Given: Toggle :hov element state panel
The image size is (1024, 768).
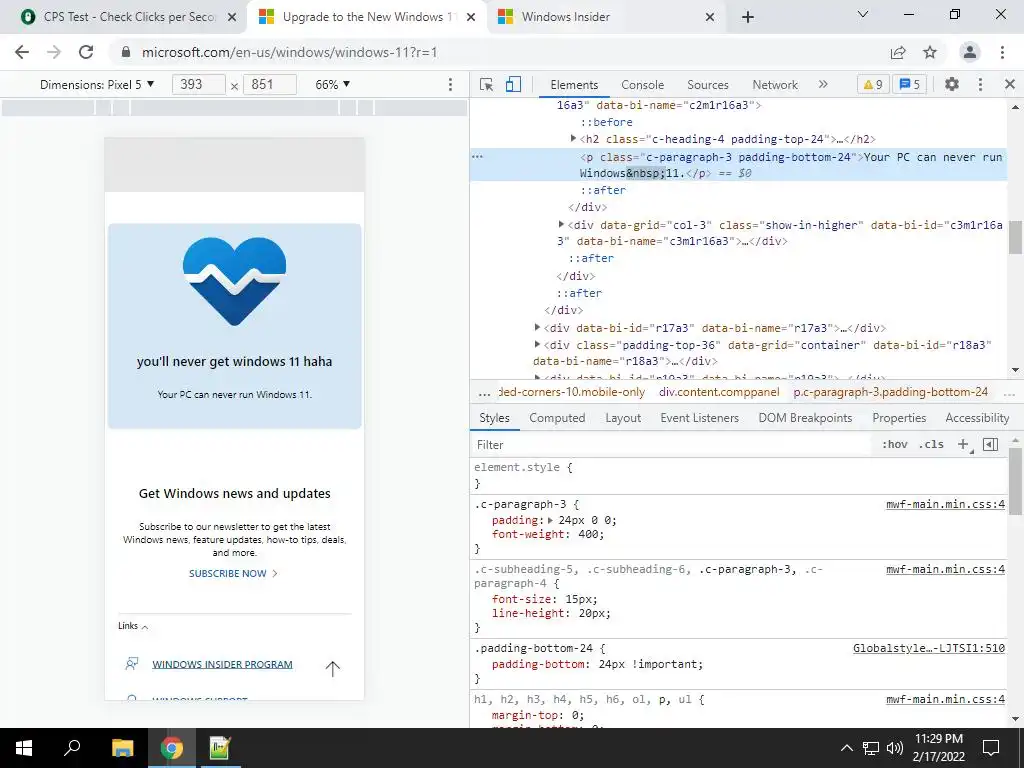Looking at the screenshot, I should pyautogui.click(x=895, y=445).
